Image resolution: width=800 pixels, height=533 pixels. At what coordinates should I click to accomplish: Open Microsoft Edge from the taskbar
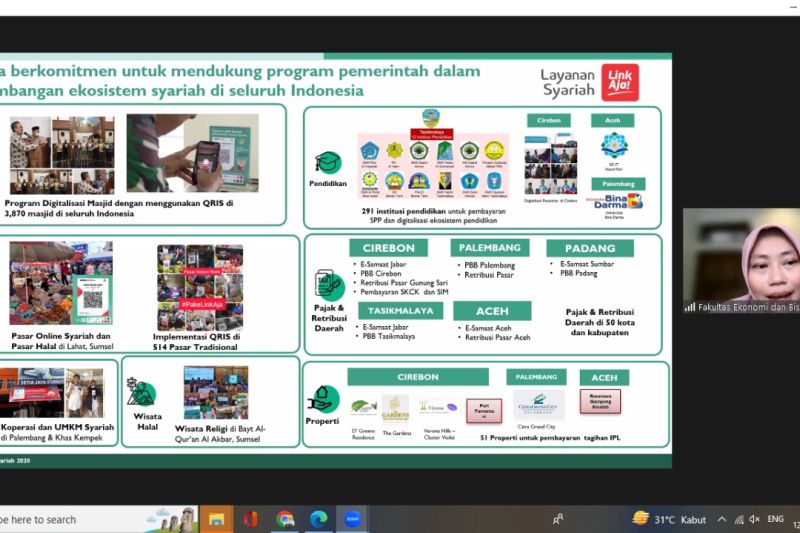pyautogui.click(x=319, y=519)
